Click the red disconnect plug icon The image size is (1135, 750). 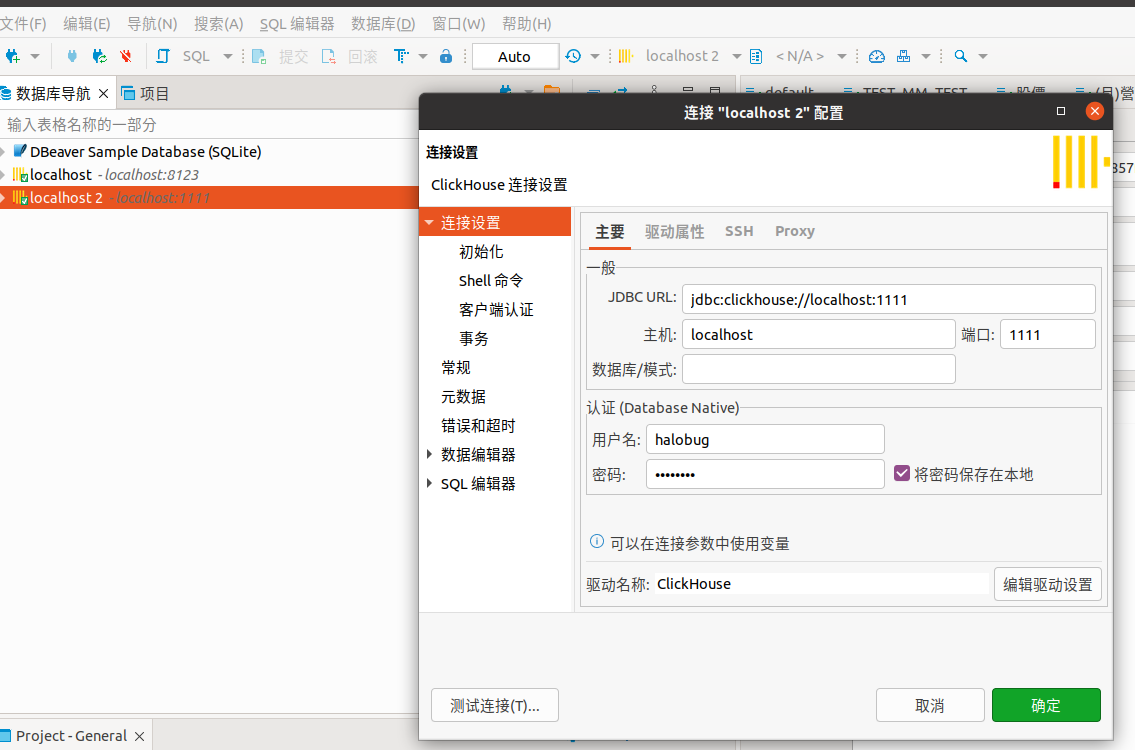point(126,56)
